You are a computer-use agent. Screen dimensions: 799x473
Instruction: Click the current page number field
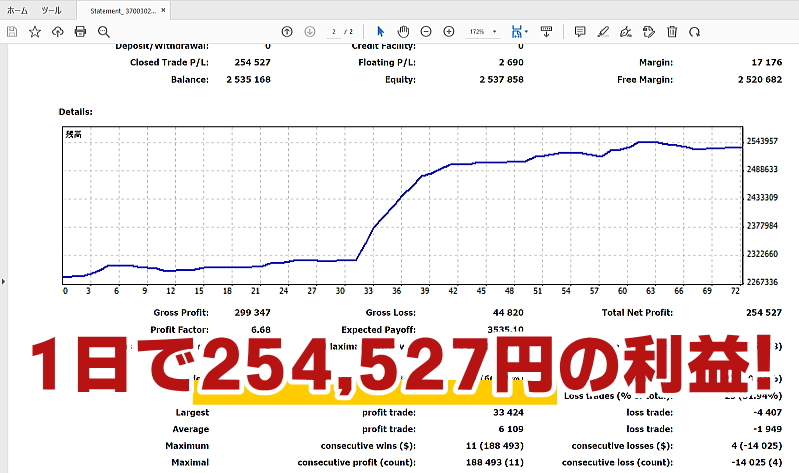(x=335, y=32)
